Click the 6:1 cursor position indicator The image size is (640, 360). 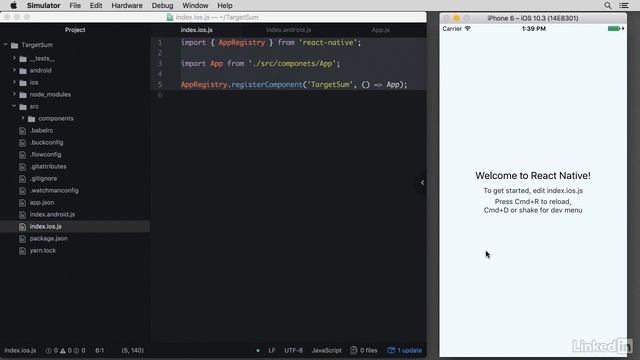(x=100, y=350)
